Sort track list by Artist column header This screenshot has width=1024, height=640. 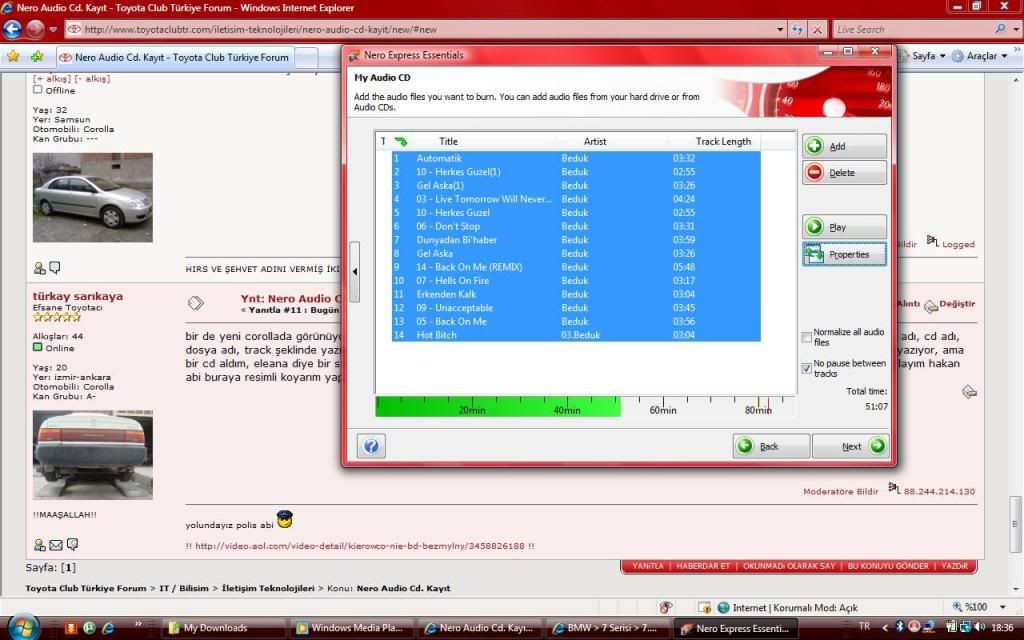(x=595, y=141)
